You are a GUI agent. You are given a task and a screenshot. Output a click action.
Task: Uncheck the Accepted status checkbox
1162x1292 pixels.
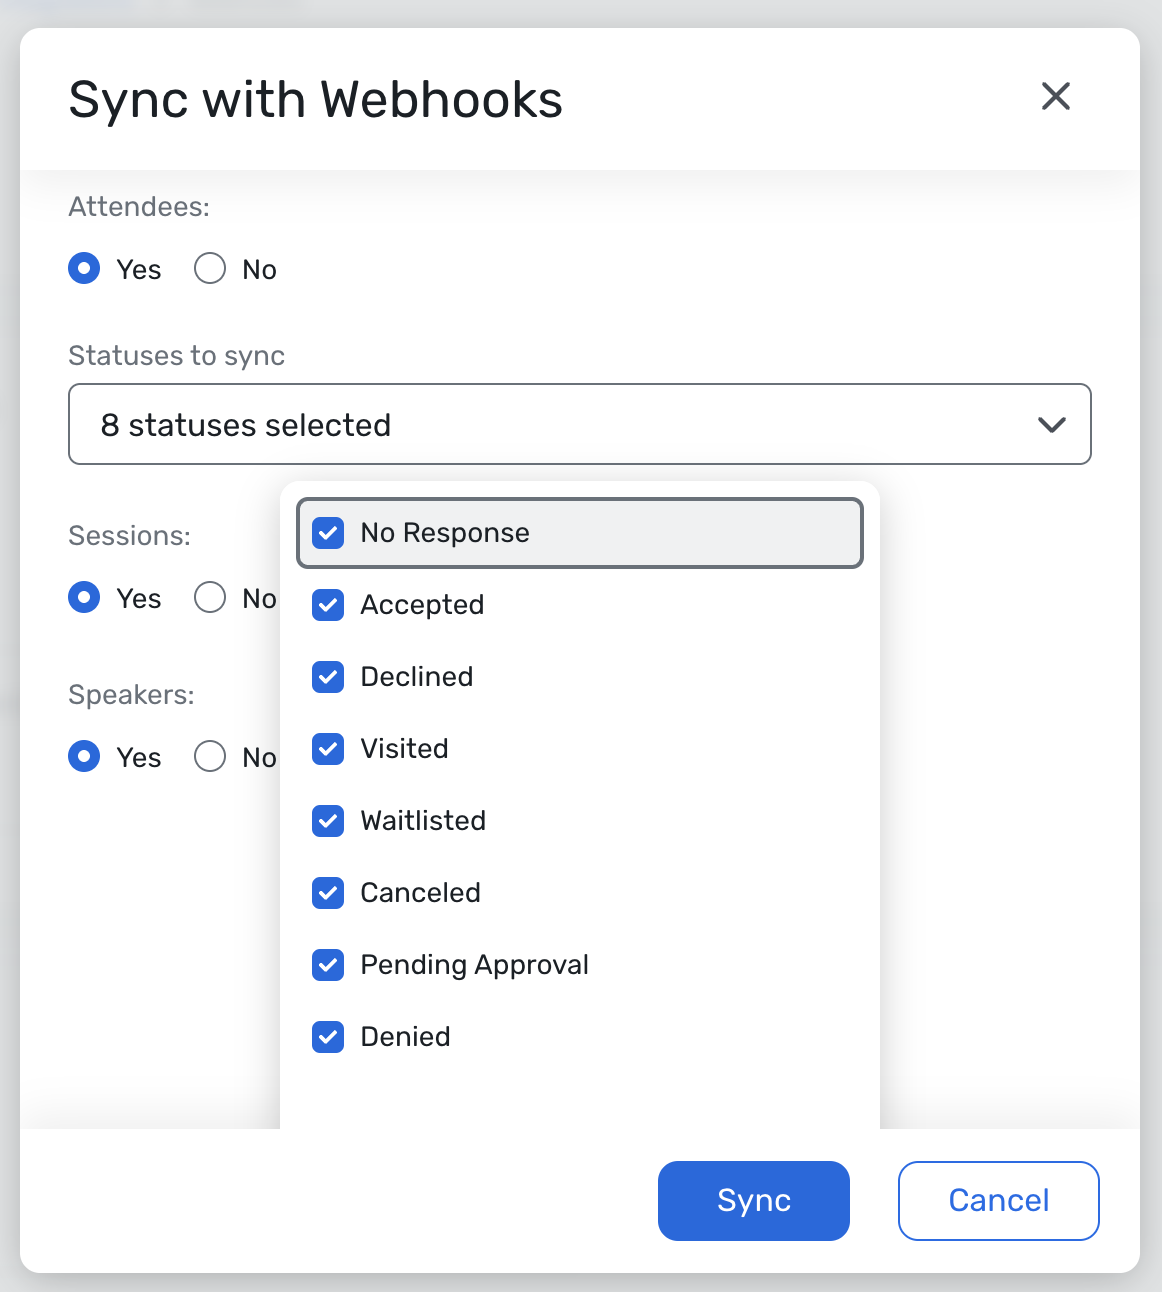[x=328, y=605]
